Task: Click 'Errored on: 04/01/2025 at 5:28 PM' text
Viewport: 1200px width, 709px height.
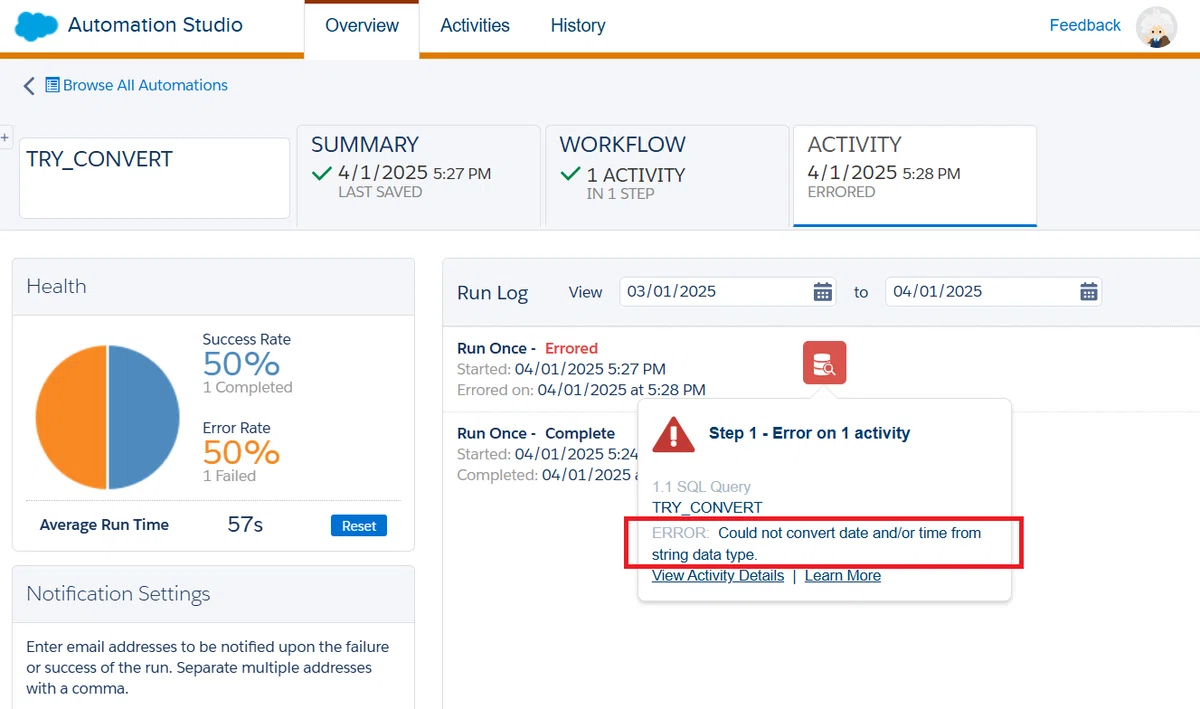Action: (x=581, y=390)
